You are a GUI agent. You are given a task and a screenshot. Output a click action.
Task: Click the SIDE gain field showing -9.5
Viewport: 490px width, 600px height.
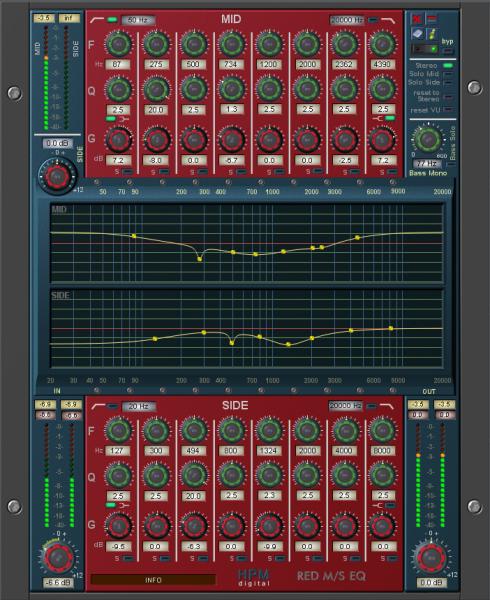[119, 546]
